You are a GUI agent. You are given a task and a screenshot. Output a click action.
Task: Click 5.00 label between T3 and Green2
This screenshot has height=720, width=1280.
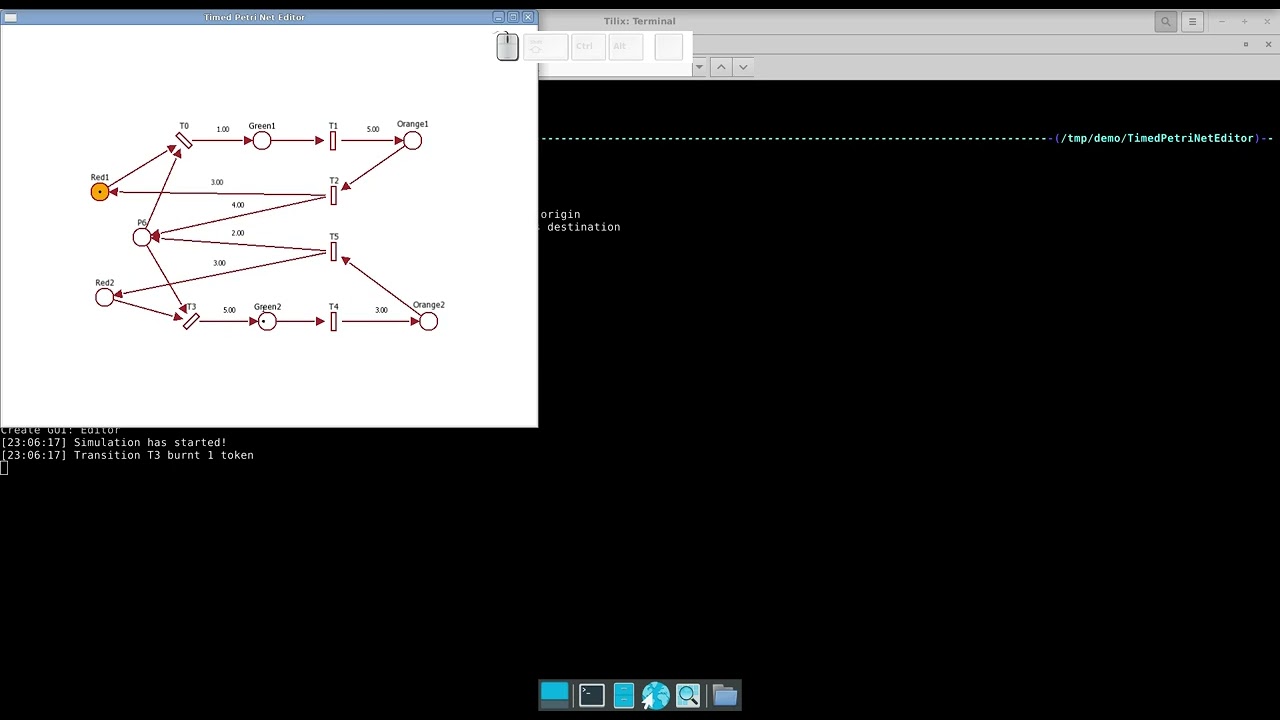point(230,310)
